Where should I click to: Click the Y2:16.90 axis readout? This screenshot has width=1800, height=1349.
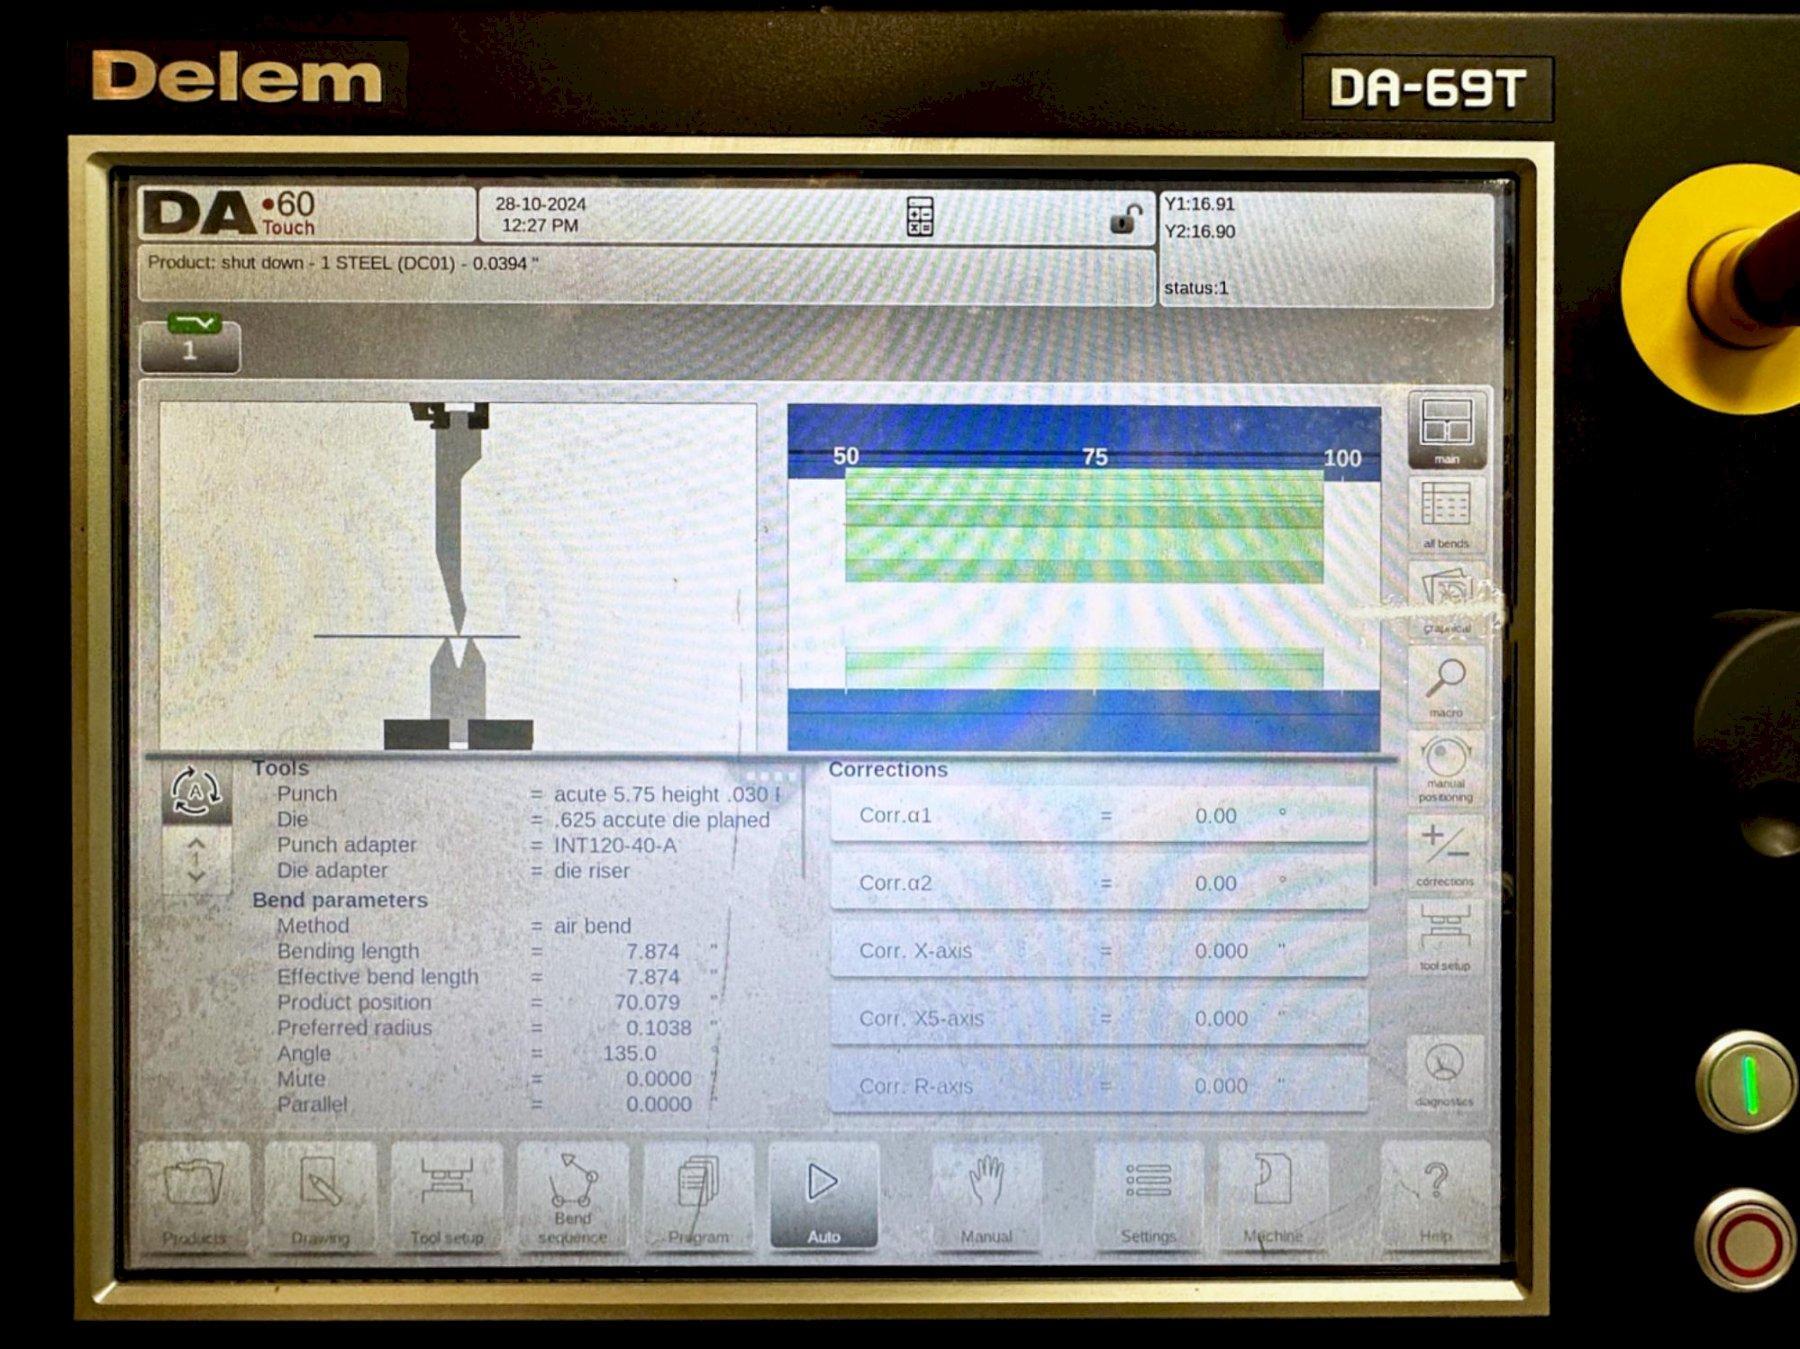1199,231
